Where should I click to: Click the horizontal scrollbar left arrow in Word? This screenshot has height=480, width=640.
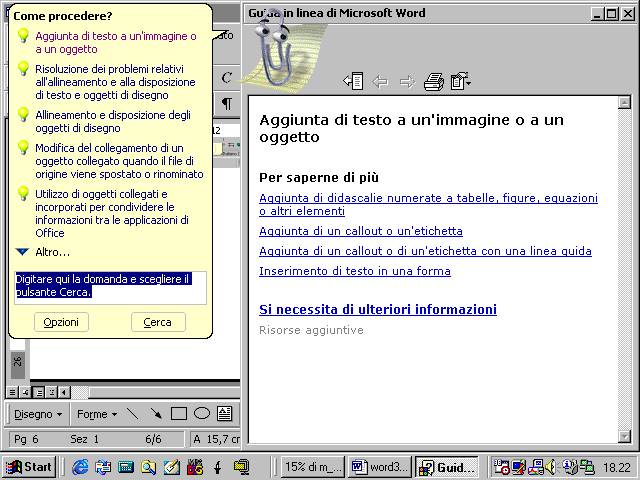(x=64, y=393)
